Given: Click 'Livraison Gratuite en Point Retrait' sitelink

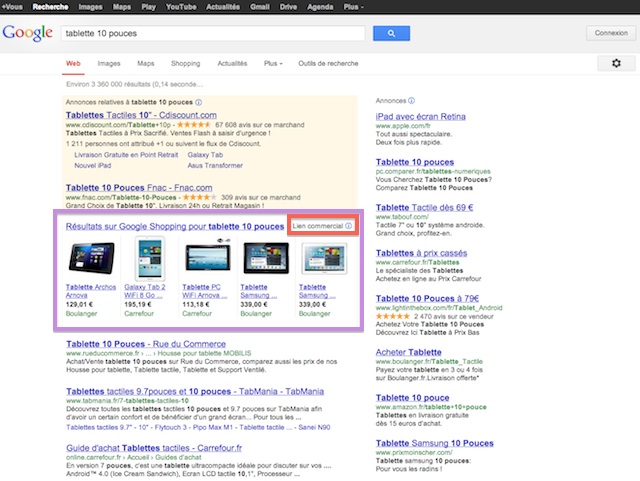Looking at the screenshot, I should (126, 155).
